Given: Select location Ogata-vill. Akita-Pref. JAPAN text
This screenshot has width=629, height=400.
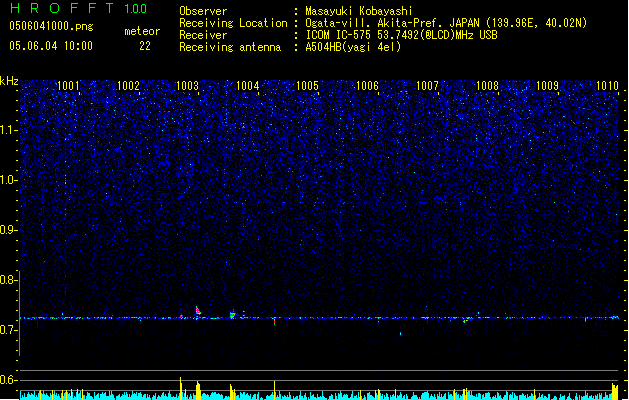Looking at the screenshot, I should click(393, 23).
